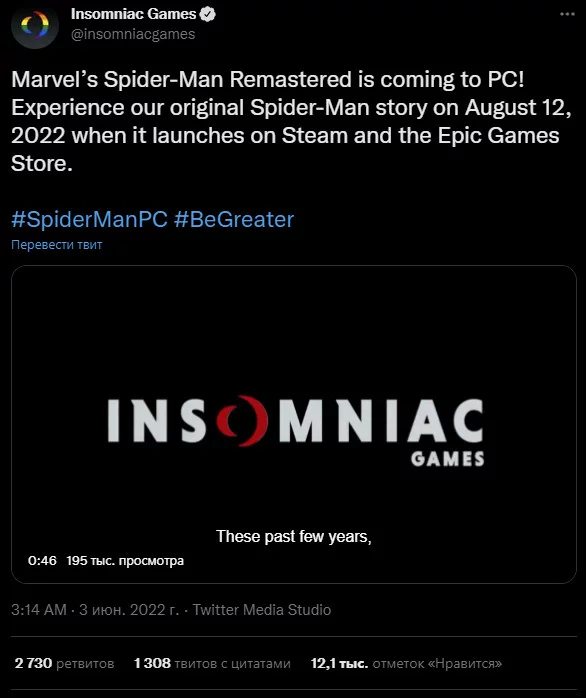Click the verified badge next to Insomniac Games
Viewport: 586px width, 698px height.
point(207,14)
